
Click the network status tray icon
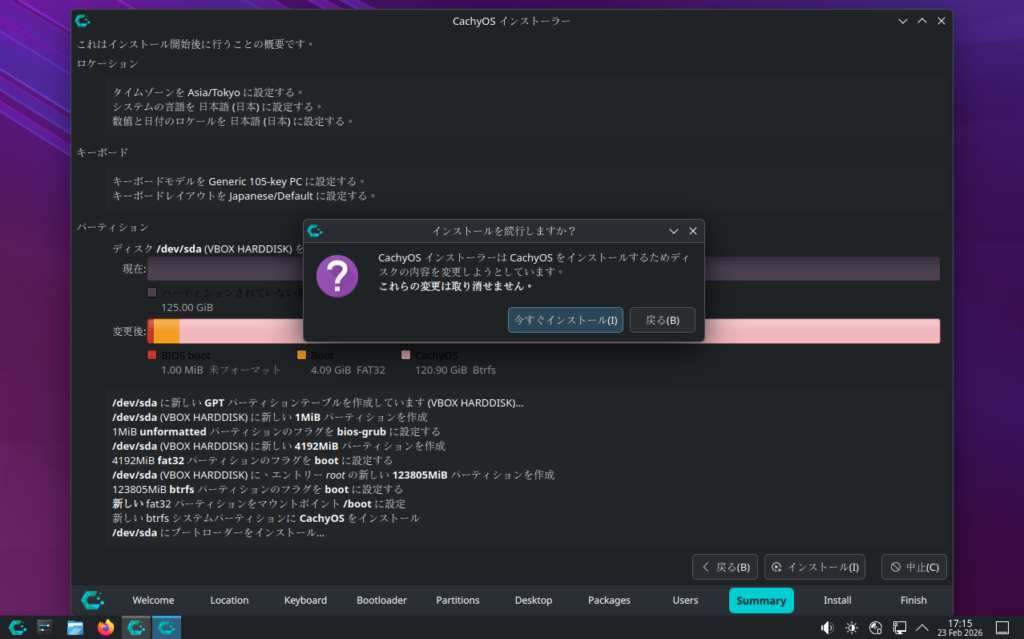899,627
